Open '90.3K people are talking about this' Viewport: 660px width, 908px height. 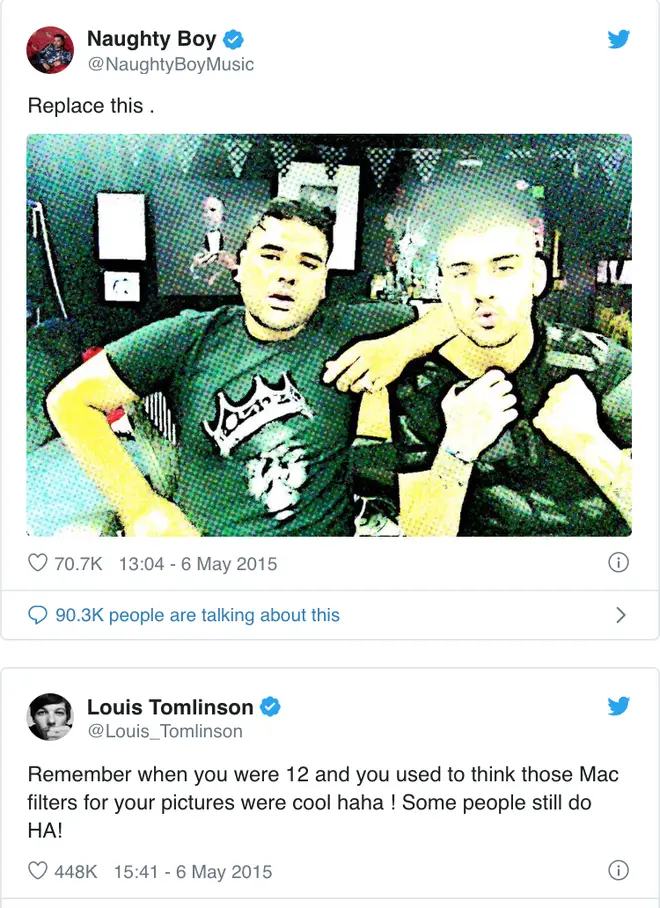[197, 614]
